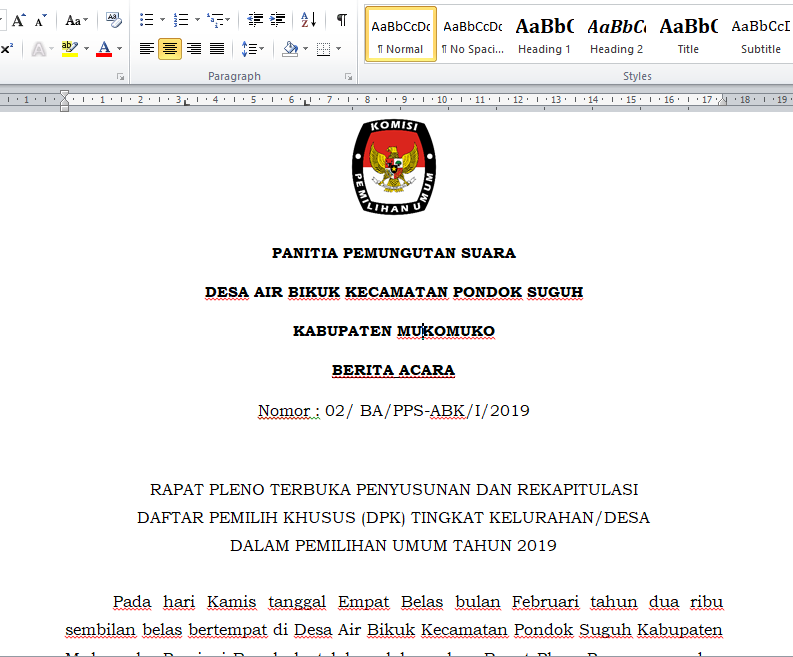
Task: Click on 'KABUPATEN MUKOMUKO' line
Action: pos(394,331)
